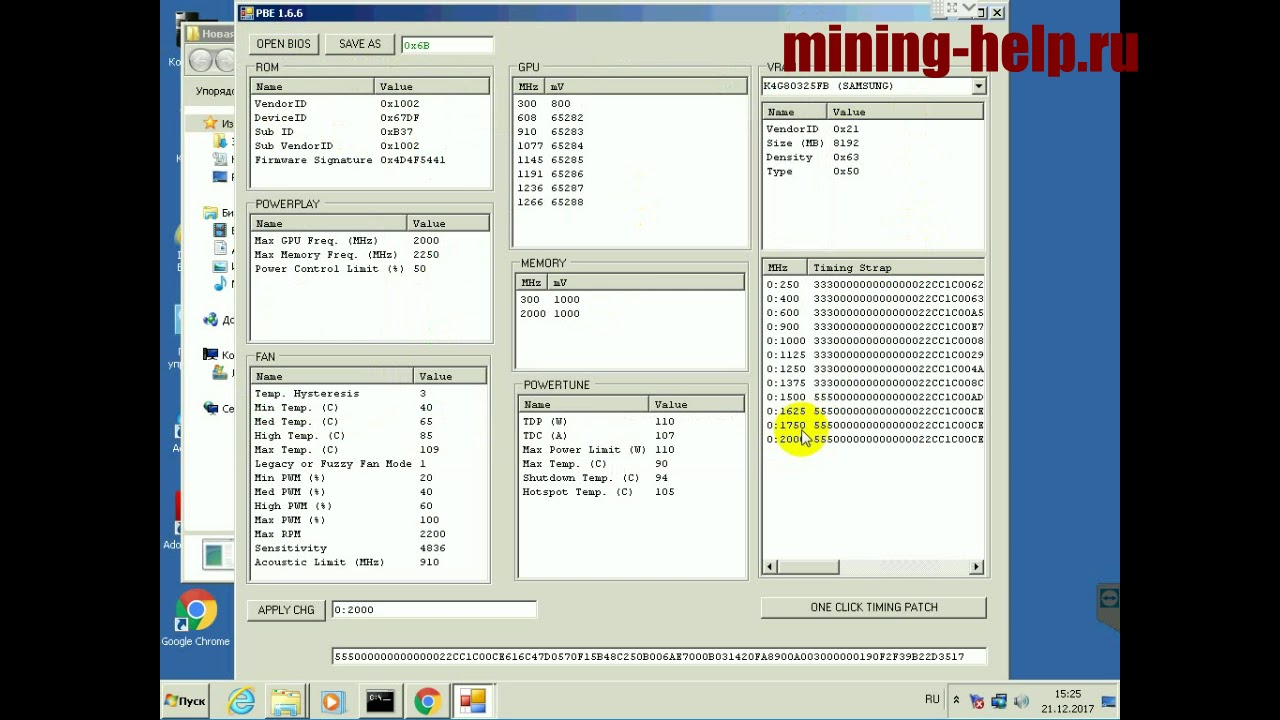Viewport: 1280px width, 720px height.
Task: Select memory 2000 MHz 1000 row
Action: click(630, 314)
